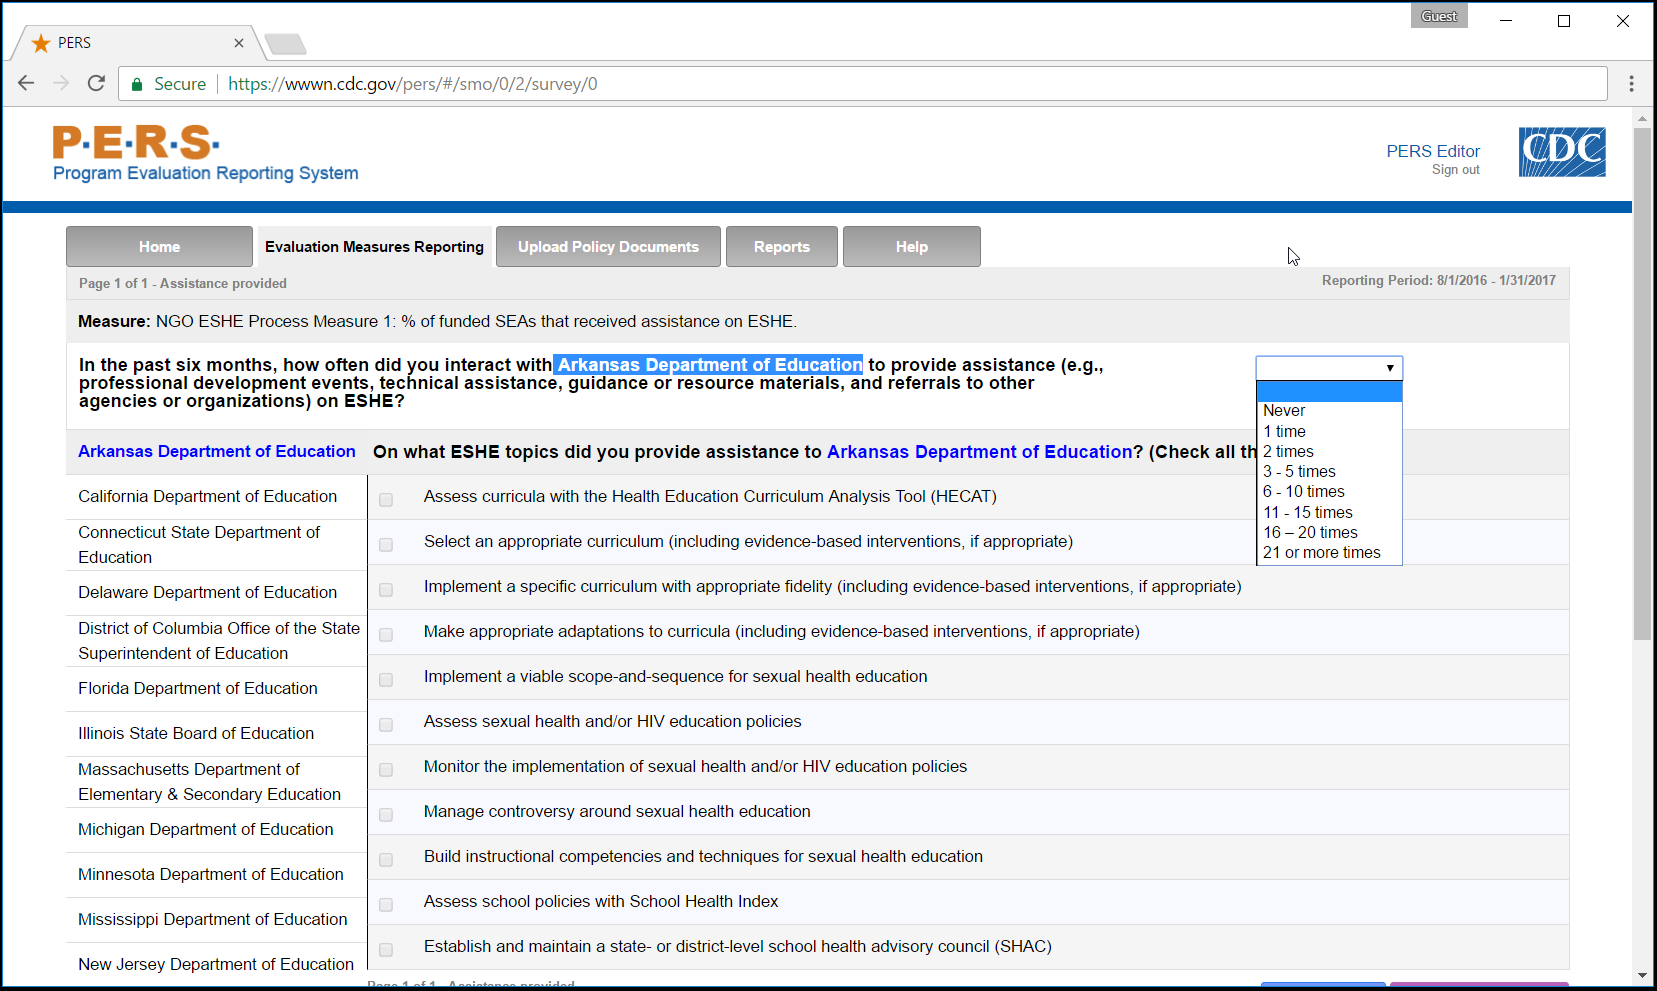Check 'Manage controversy around sexual health education'

[x=386, y=814]
